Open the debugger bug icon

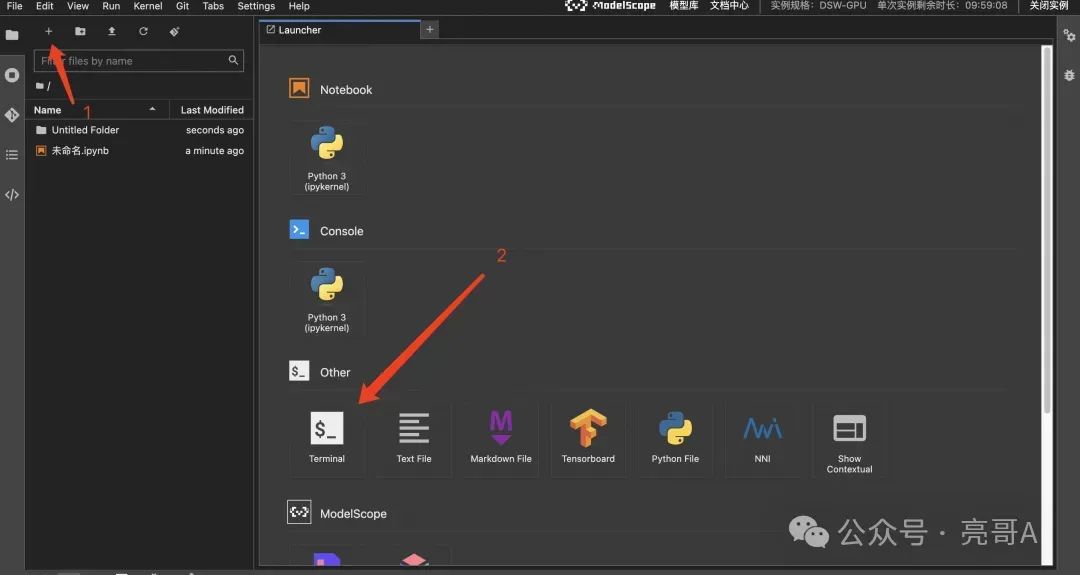[1069, 75]
